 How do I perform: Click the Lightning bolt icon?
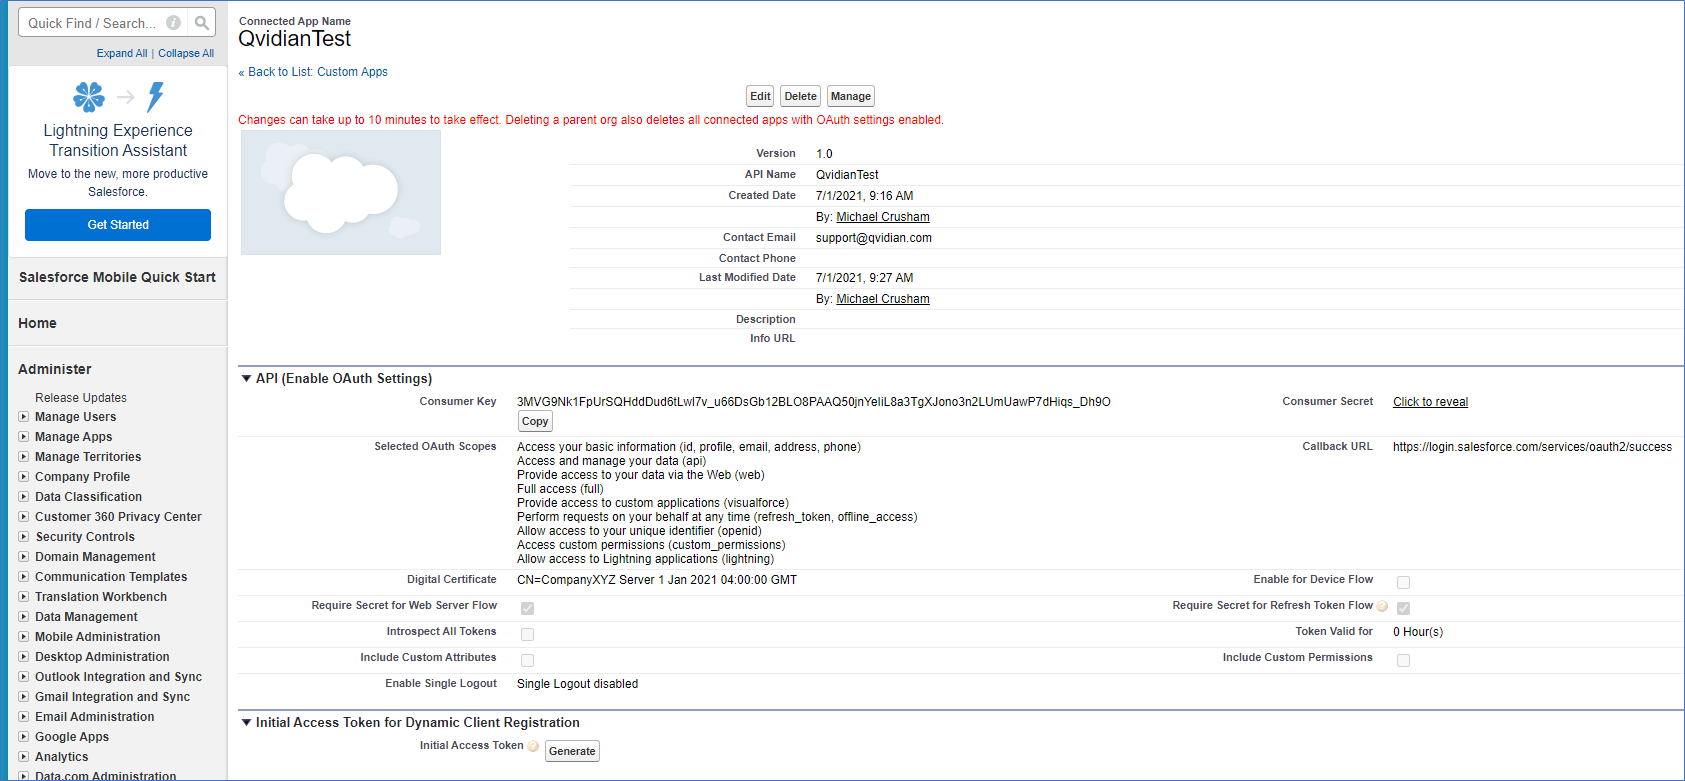pos(156,96)
